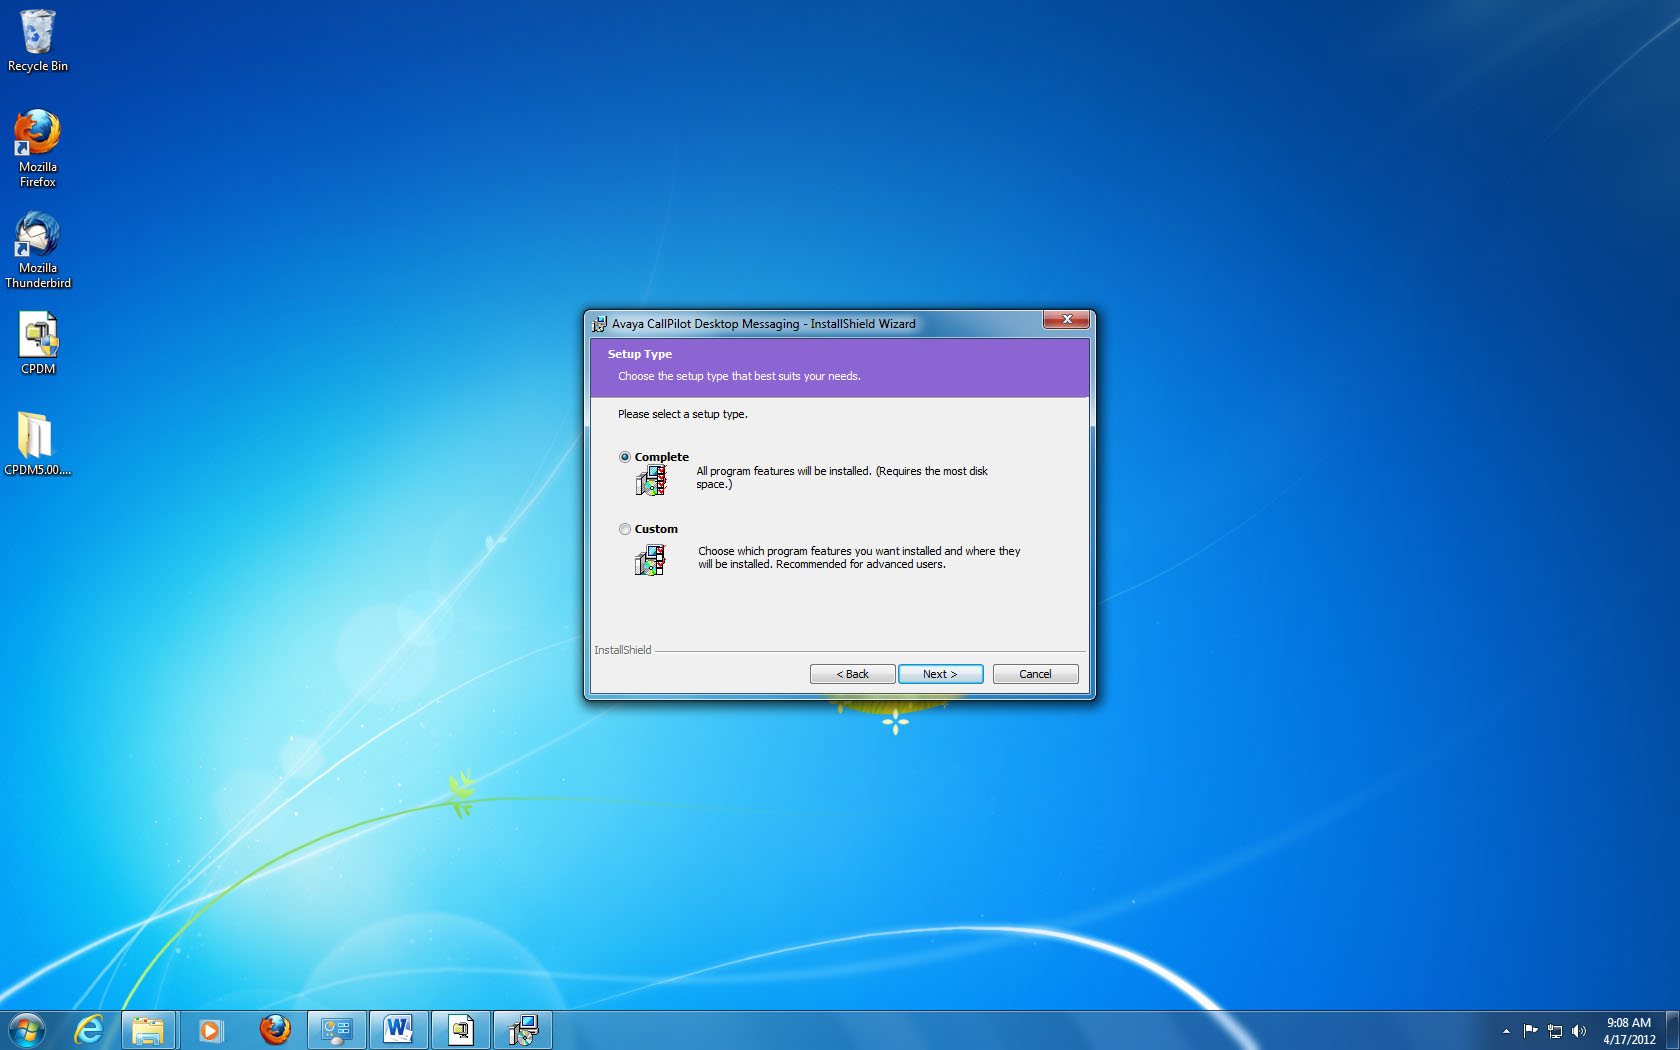Launch Internet Explorer from the taskbar

[x=89, y=1030]
